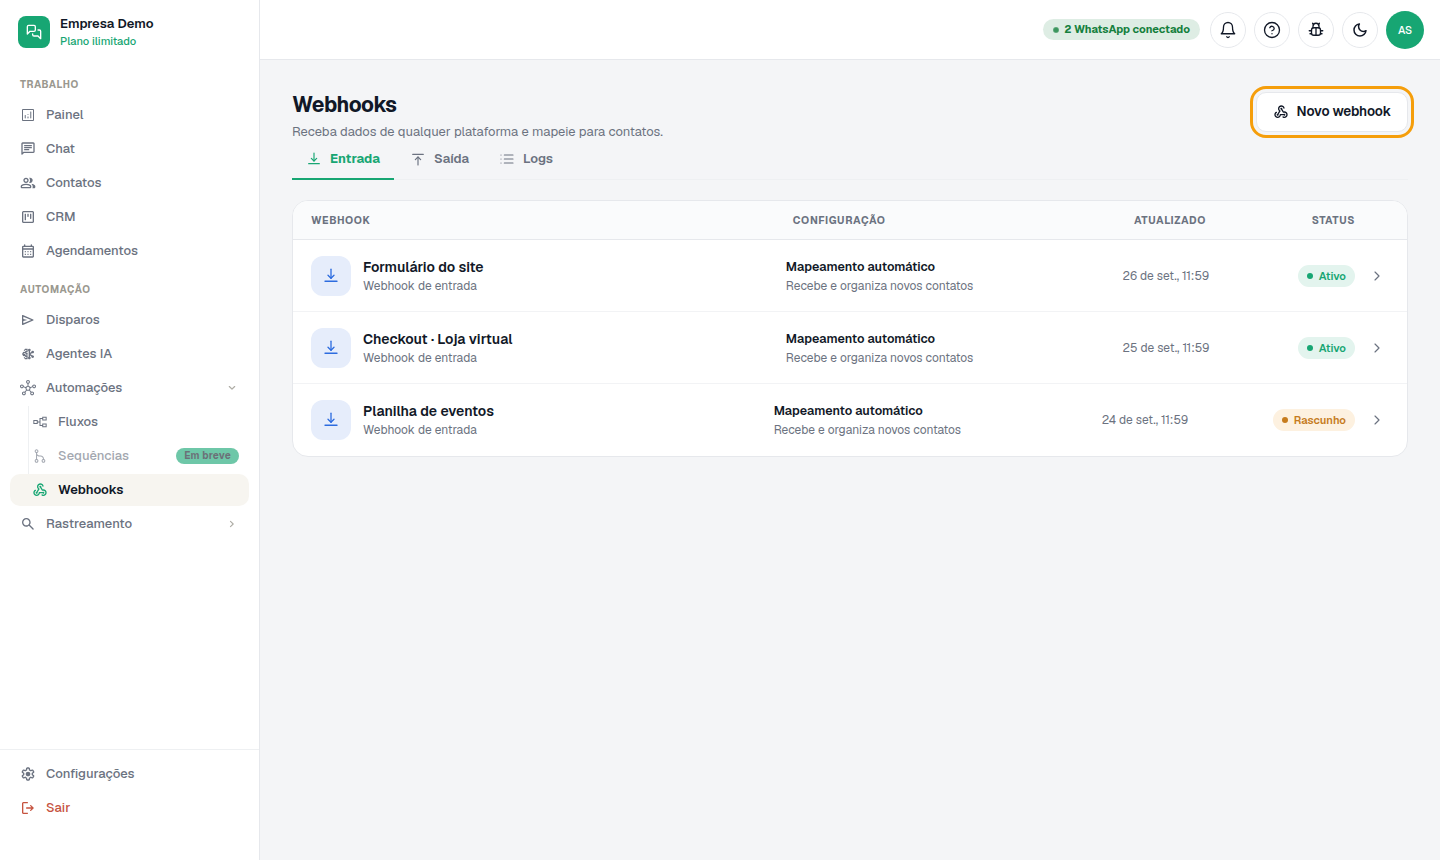The image size is (1440, 860).
Task: Click the 24 de set., 11:59 date
Action: coord(1145,420)
